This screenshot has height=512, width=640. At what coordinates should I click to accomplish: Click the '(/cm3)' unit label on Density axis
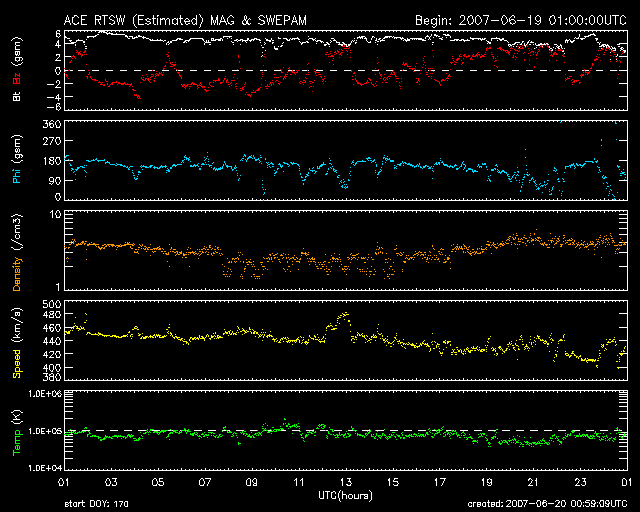(x=17, y=233)
